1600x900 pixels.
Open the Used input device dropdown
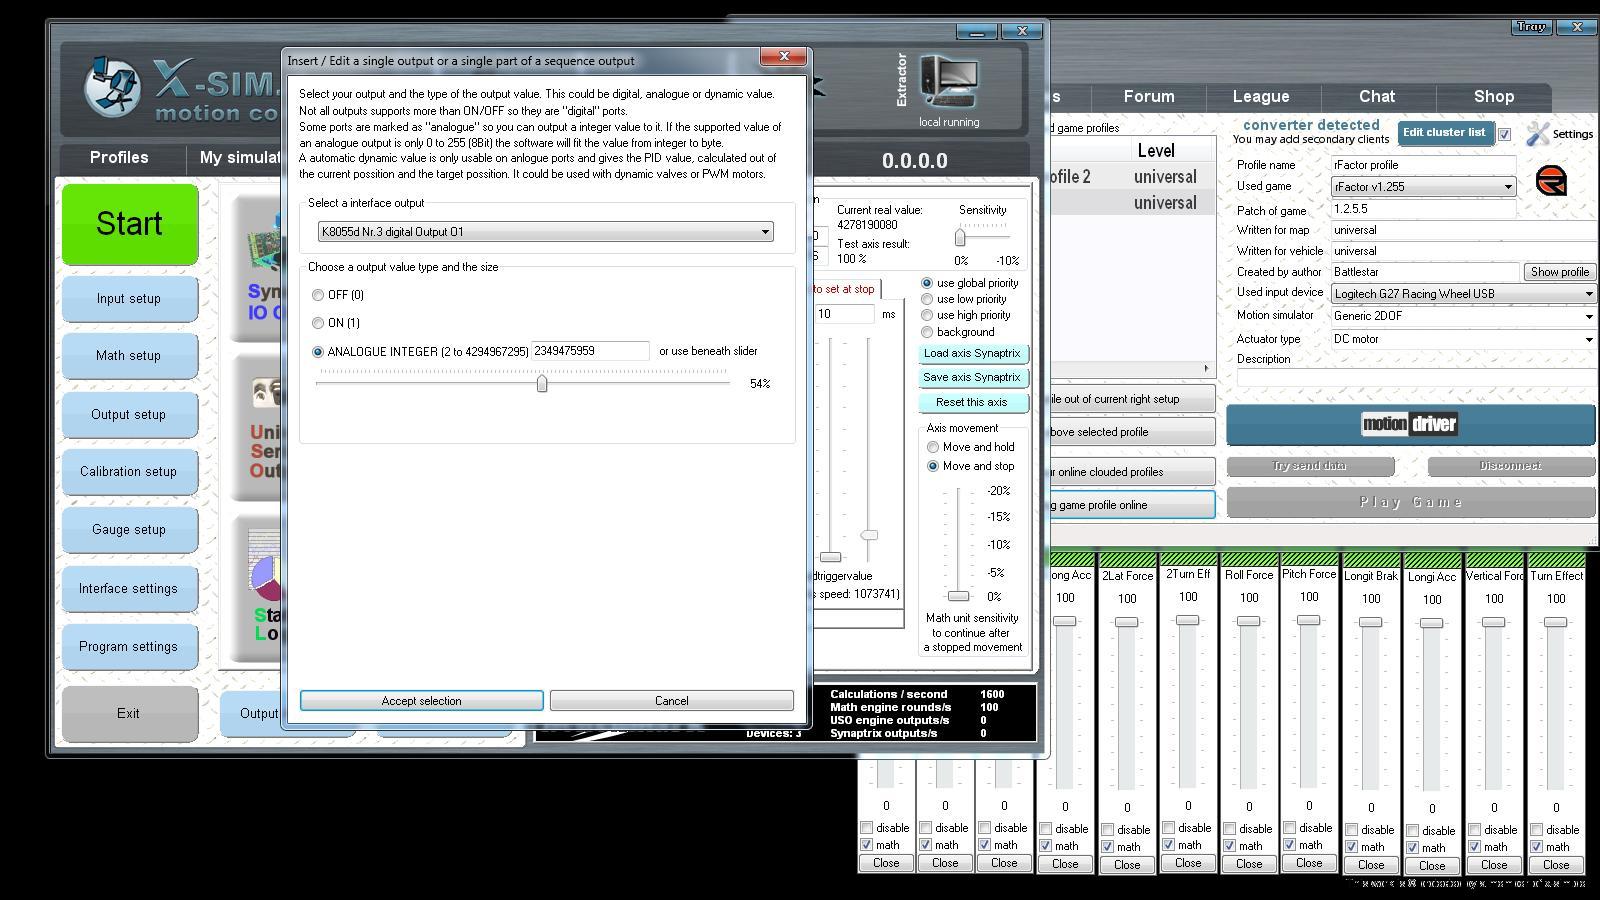click(x=1588, y=294)
